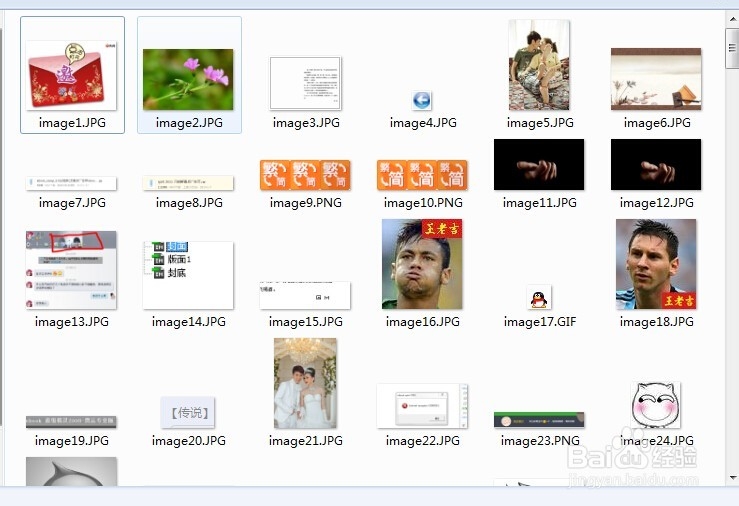Click the file name image12.JPG
Image resolution: width=739 pixels, height=506 pixels.
pyautogui.click(x=657, y=203)
